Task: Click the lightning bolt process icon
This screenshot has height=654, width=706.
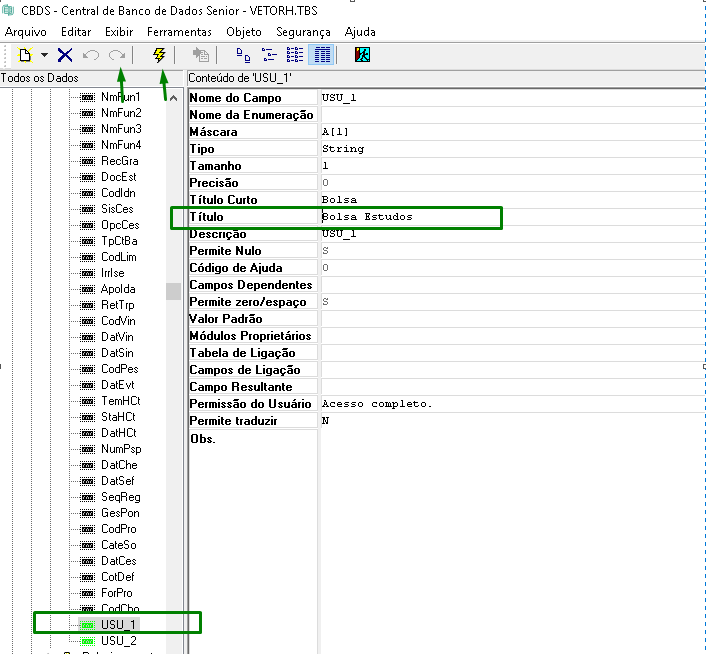Action: (x=159, y=56)
